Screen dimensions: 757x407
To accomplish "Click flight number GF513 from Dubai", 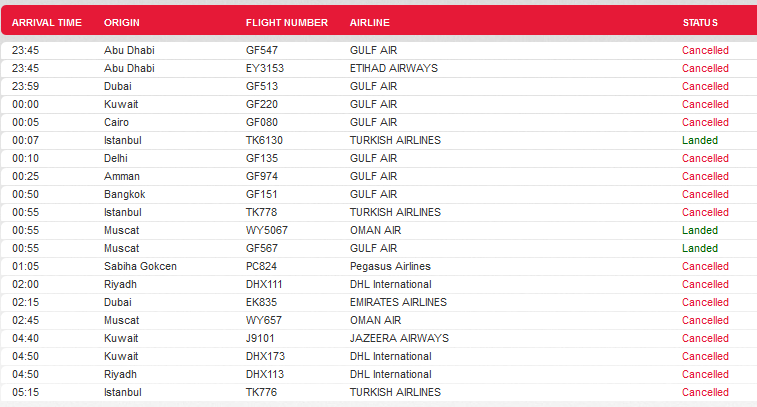I will (262, 86).
